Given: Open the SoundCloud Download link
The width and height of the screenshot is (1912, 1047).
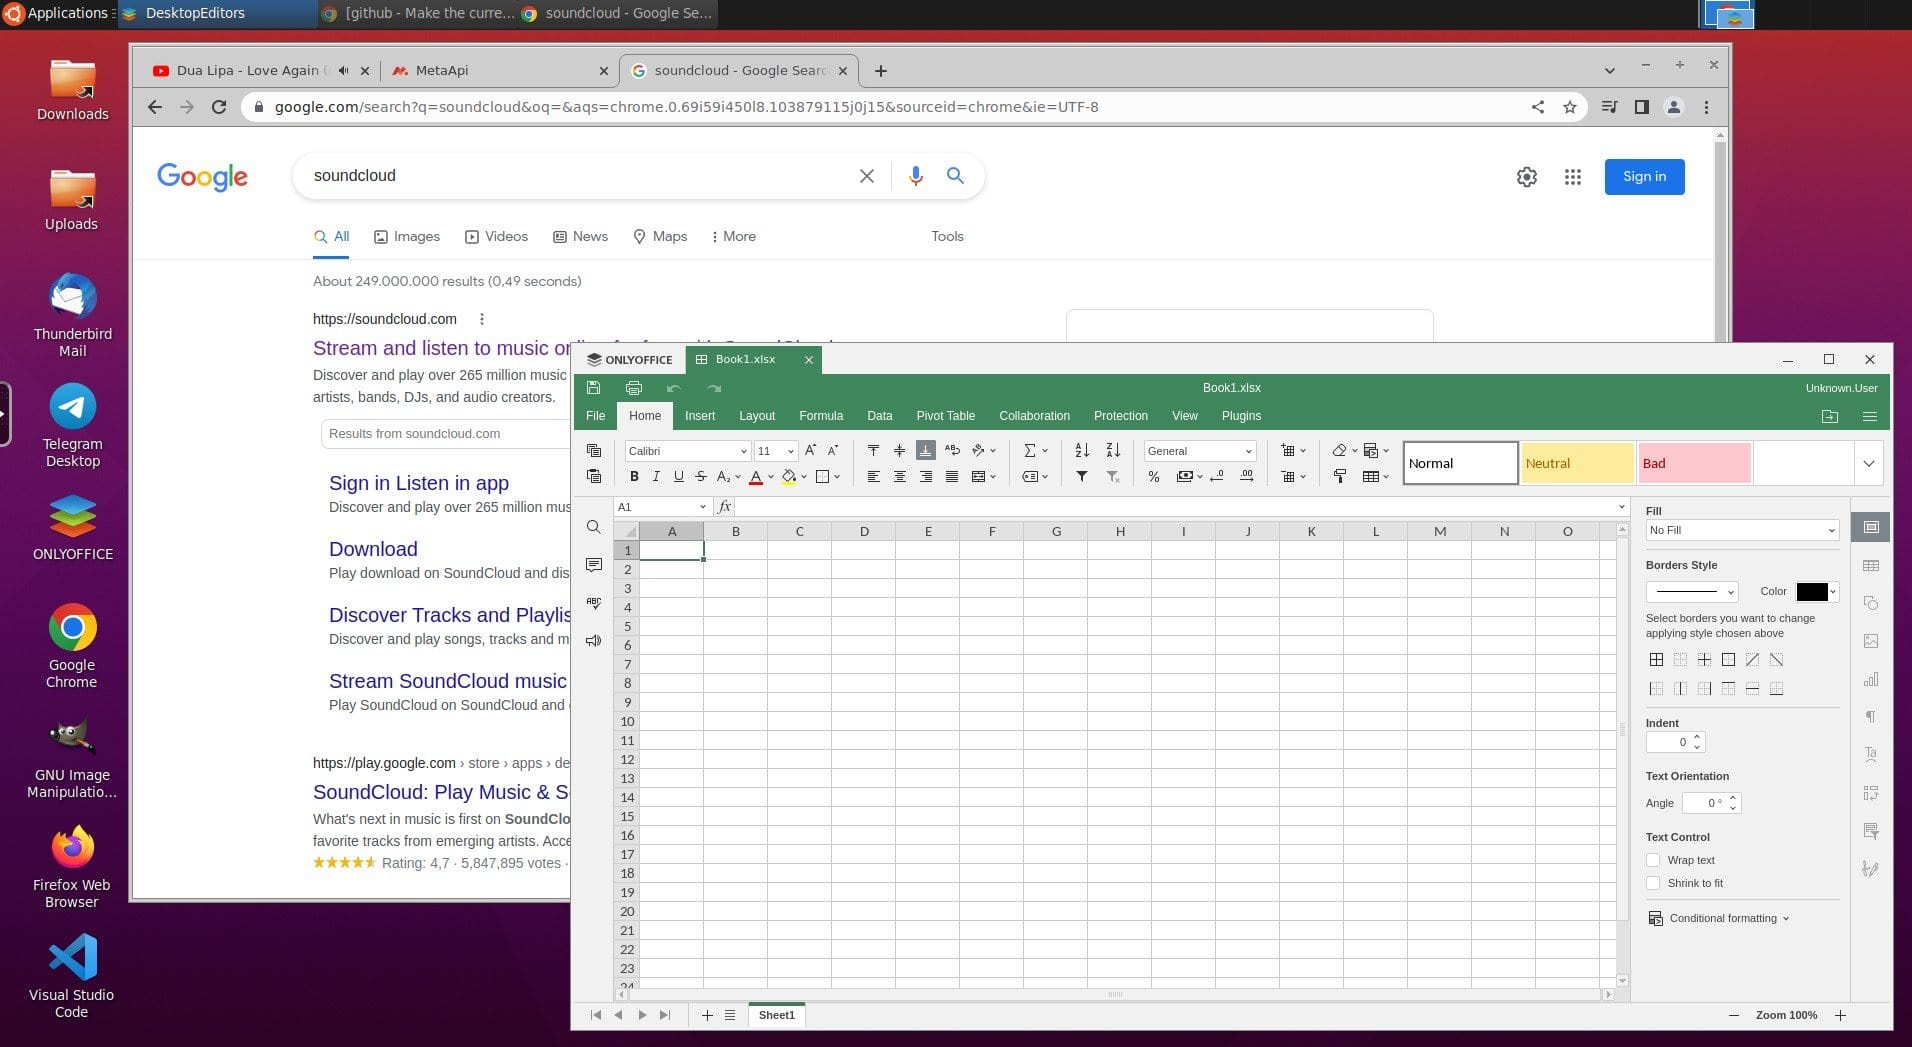Looking at the screenshot, I should [372, 549].
